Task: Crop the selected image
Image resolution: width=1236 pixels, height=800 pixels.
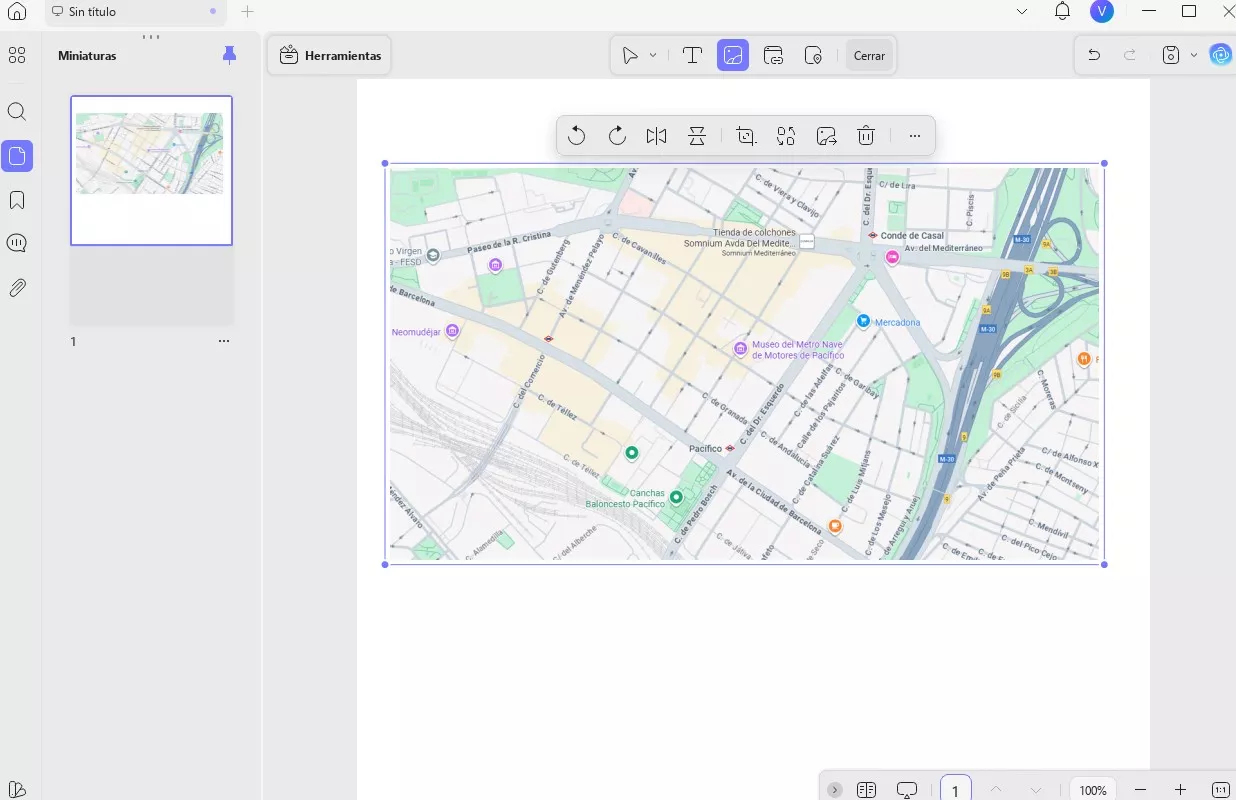Action: point(746,136)
